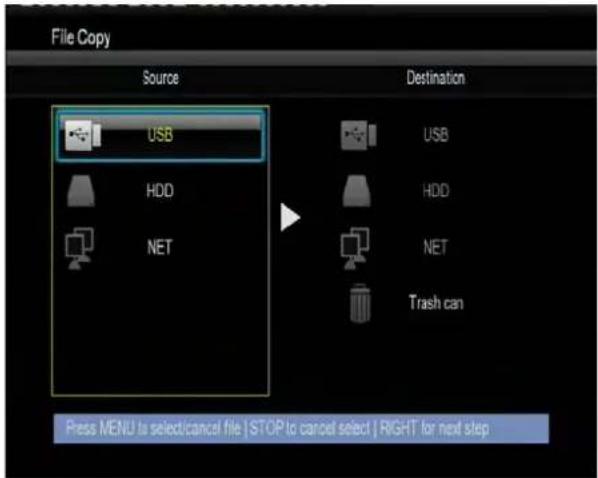Viewport: 598px width, 478px height.
Task: Choose the HDD label in Destination
Action: coord(436,190)
